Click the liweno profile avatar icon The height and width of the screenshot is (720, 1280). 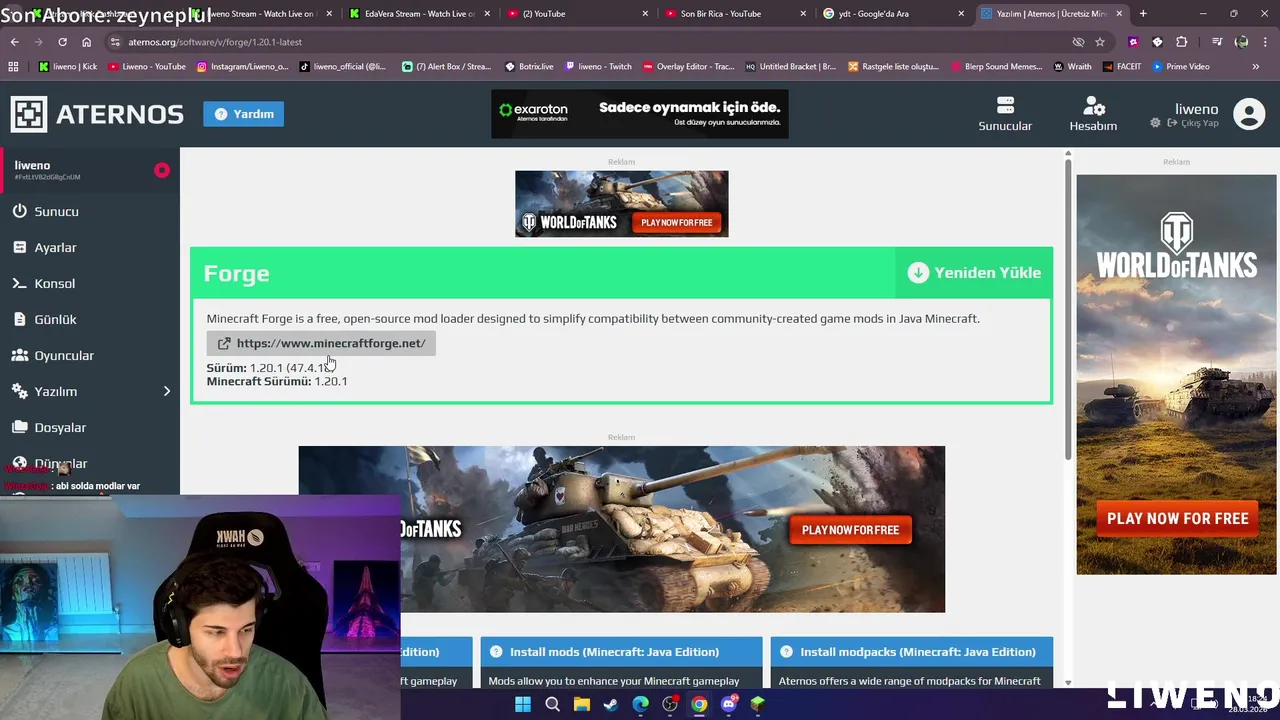coord(1249,114)
